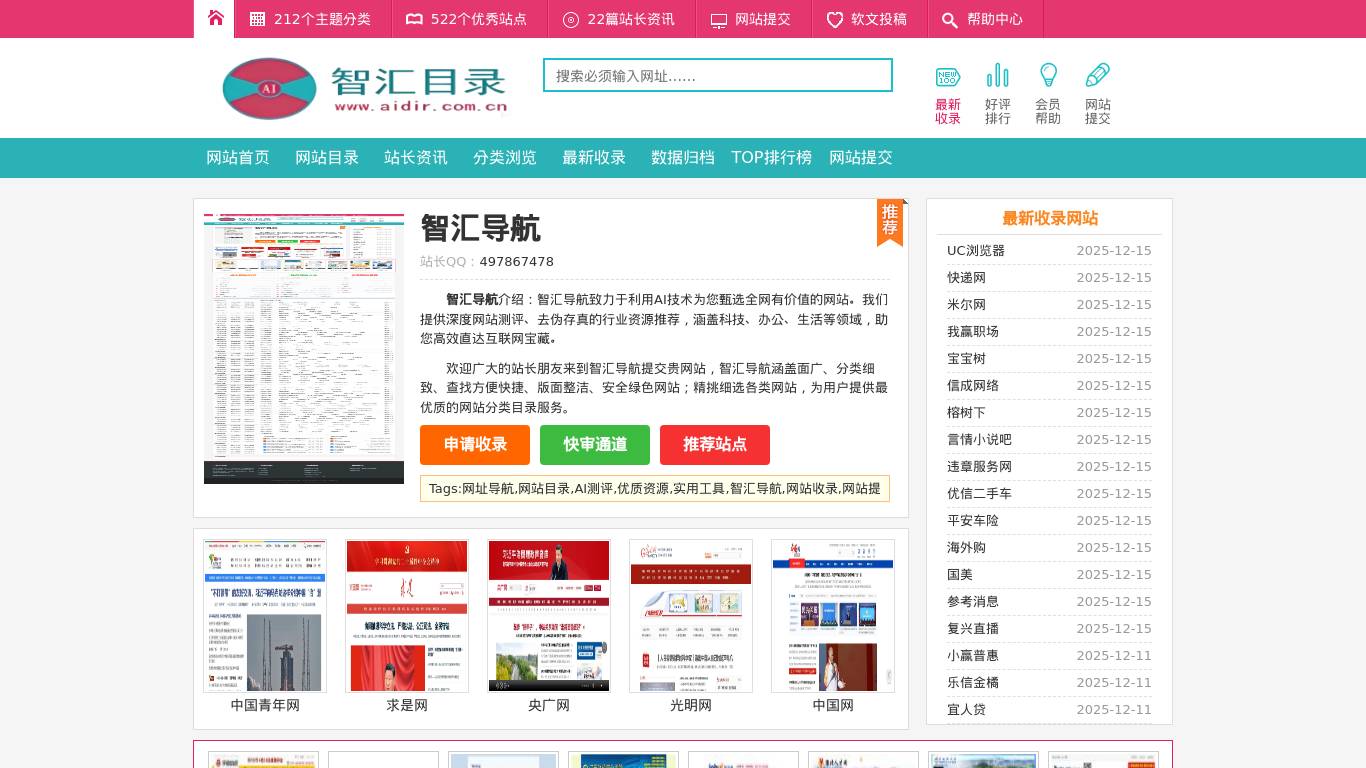This screenshot has height=768, width=1366.
Task: Open the 分类浏览 menu item
Action: coord(505,157)
